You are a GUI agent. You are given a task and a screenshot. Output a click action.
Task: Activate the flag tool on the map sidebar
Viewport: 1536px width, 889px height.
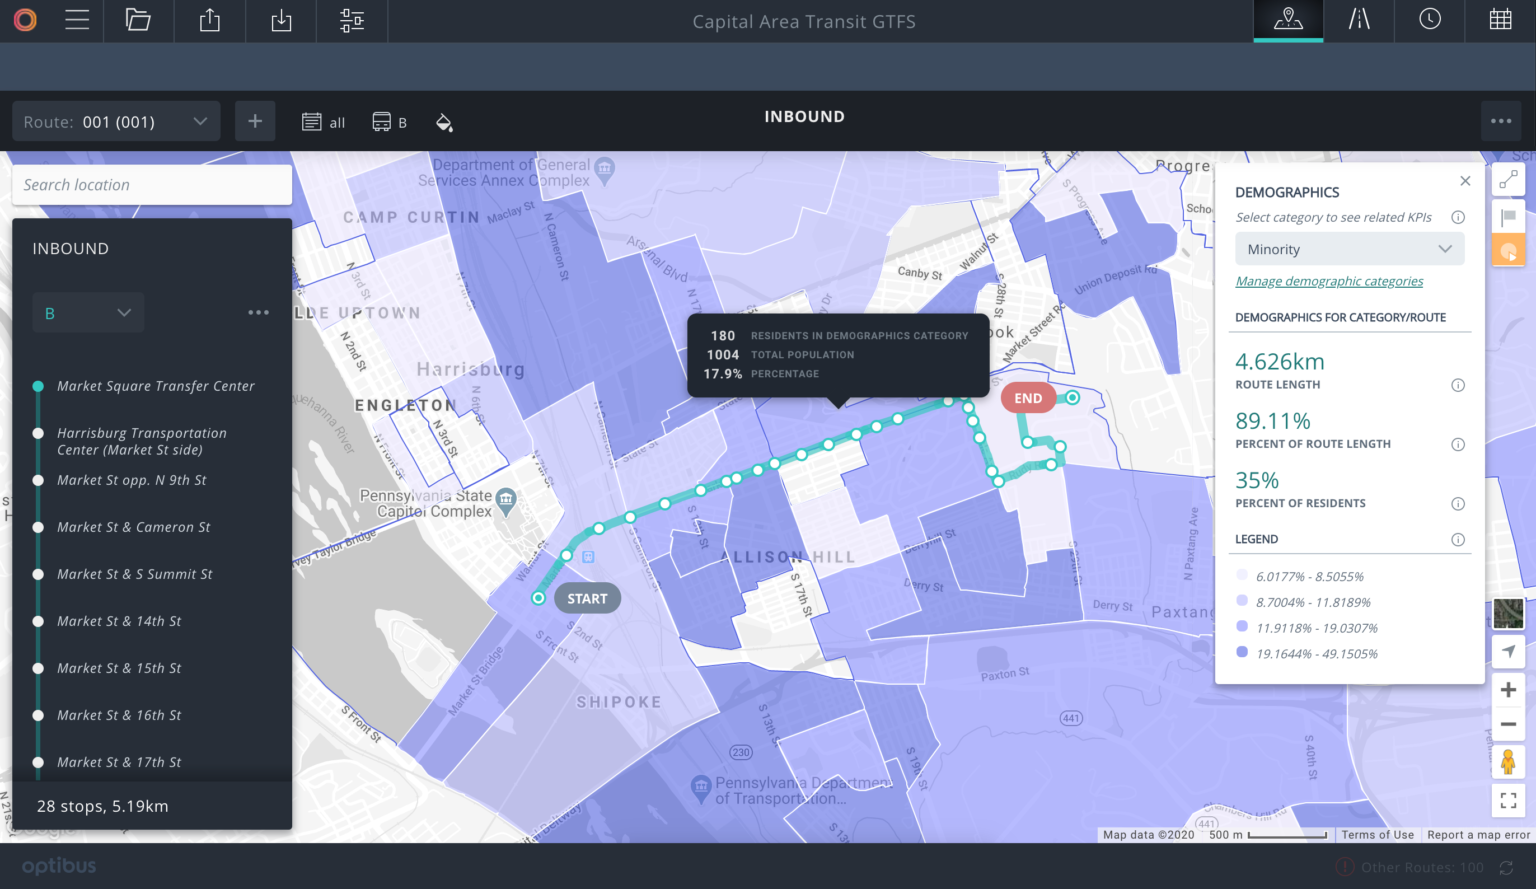[x=1508, y=215]
